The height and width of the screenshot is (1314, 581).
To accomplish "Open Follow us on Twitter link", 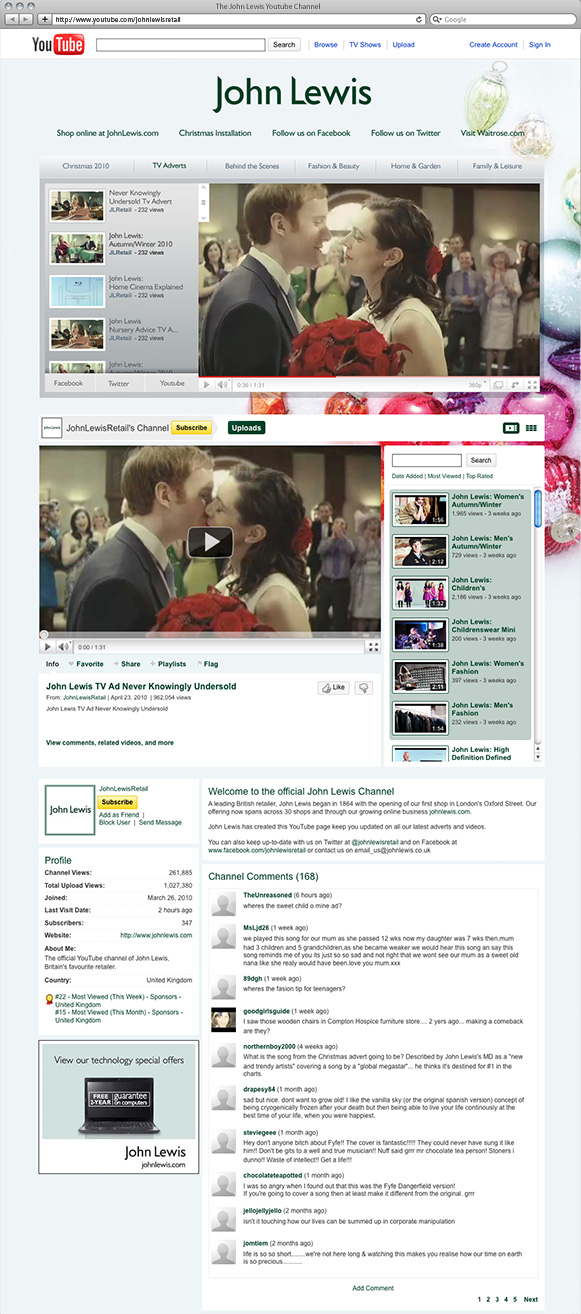I will coord(405,133).
